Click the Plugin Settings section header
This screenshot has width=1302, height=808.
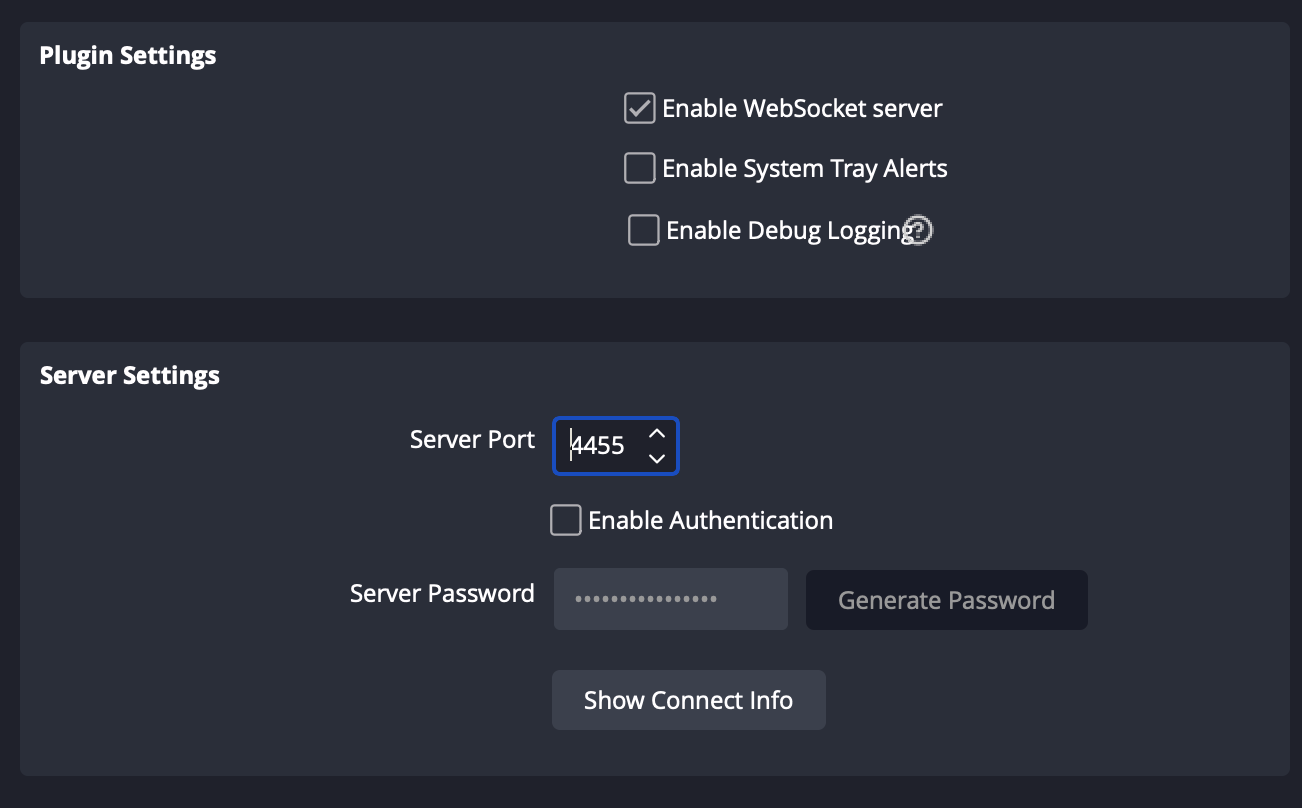pyautogui.click(x=127, y=55)
